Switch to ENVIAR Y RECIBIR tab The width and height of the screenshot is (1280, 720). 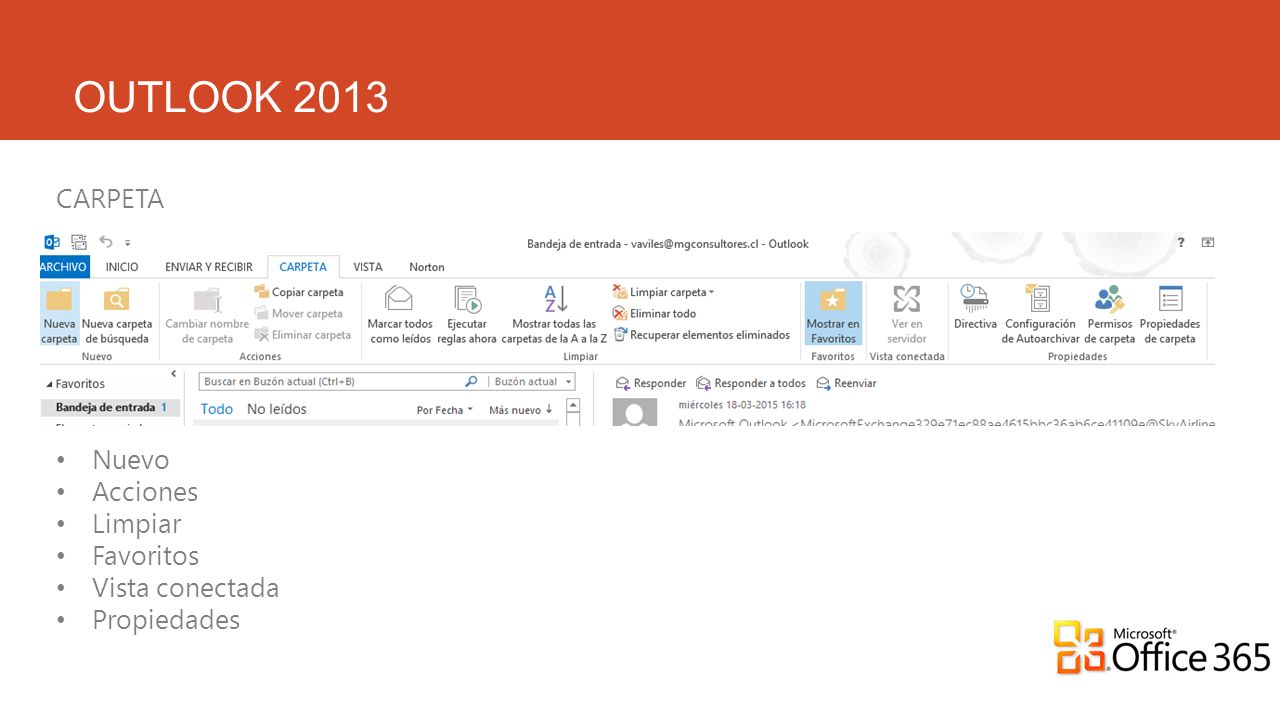[209, 267]
